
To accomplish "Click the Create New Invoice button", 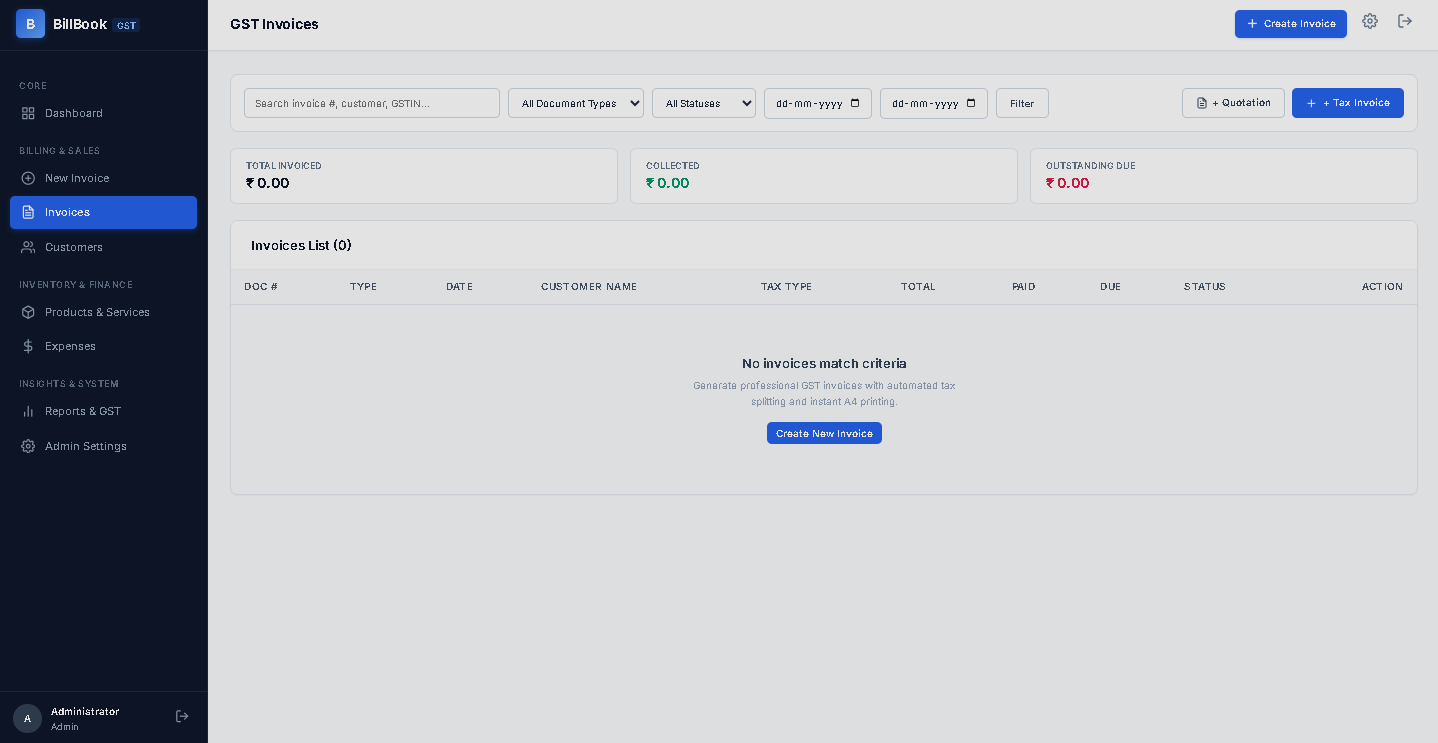I will tap(824, 433).
